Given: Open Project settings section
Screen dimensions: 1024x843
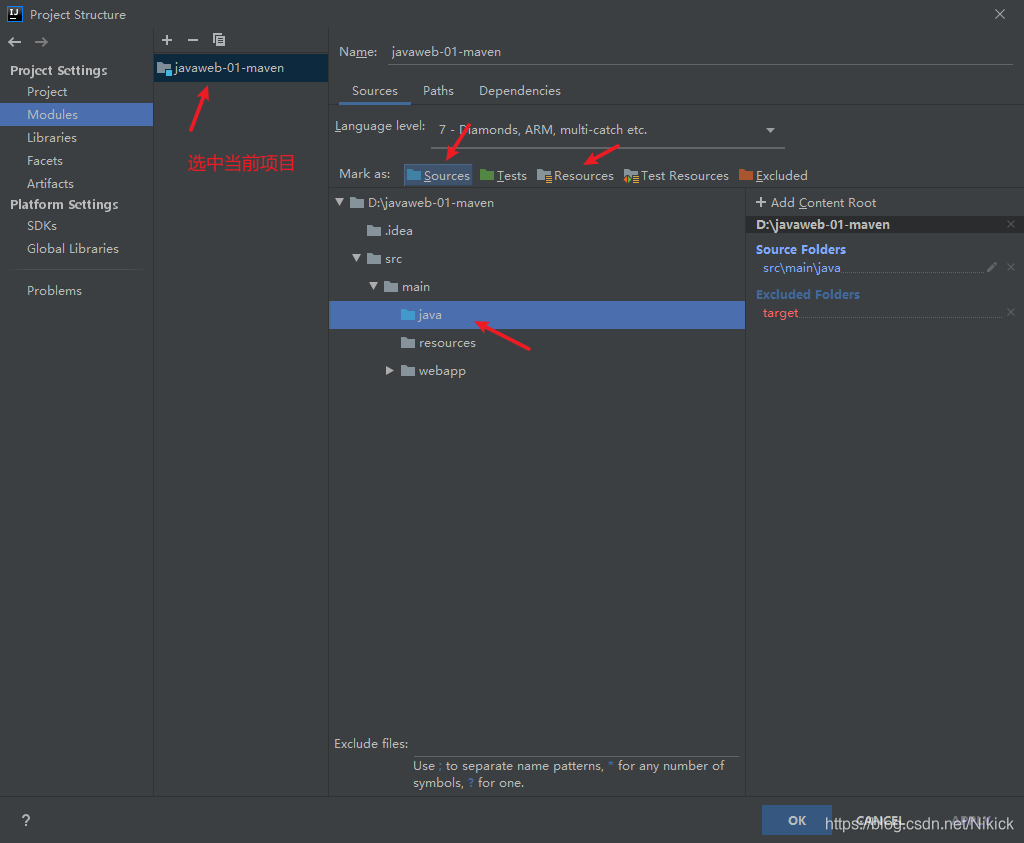Looking at the screenshot, I should 47,92.
